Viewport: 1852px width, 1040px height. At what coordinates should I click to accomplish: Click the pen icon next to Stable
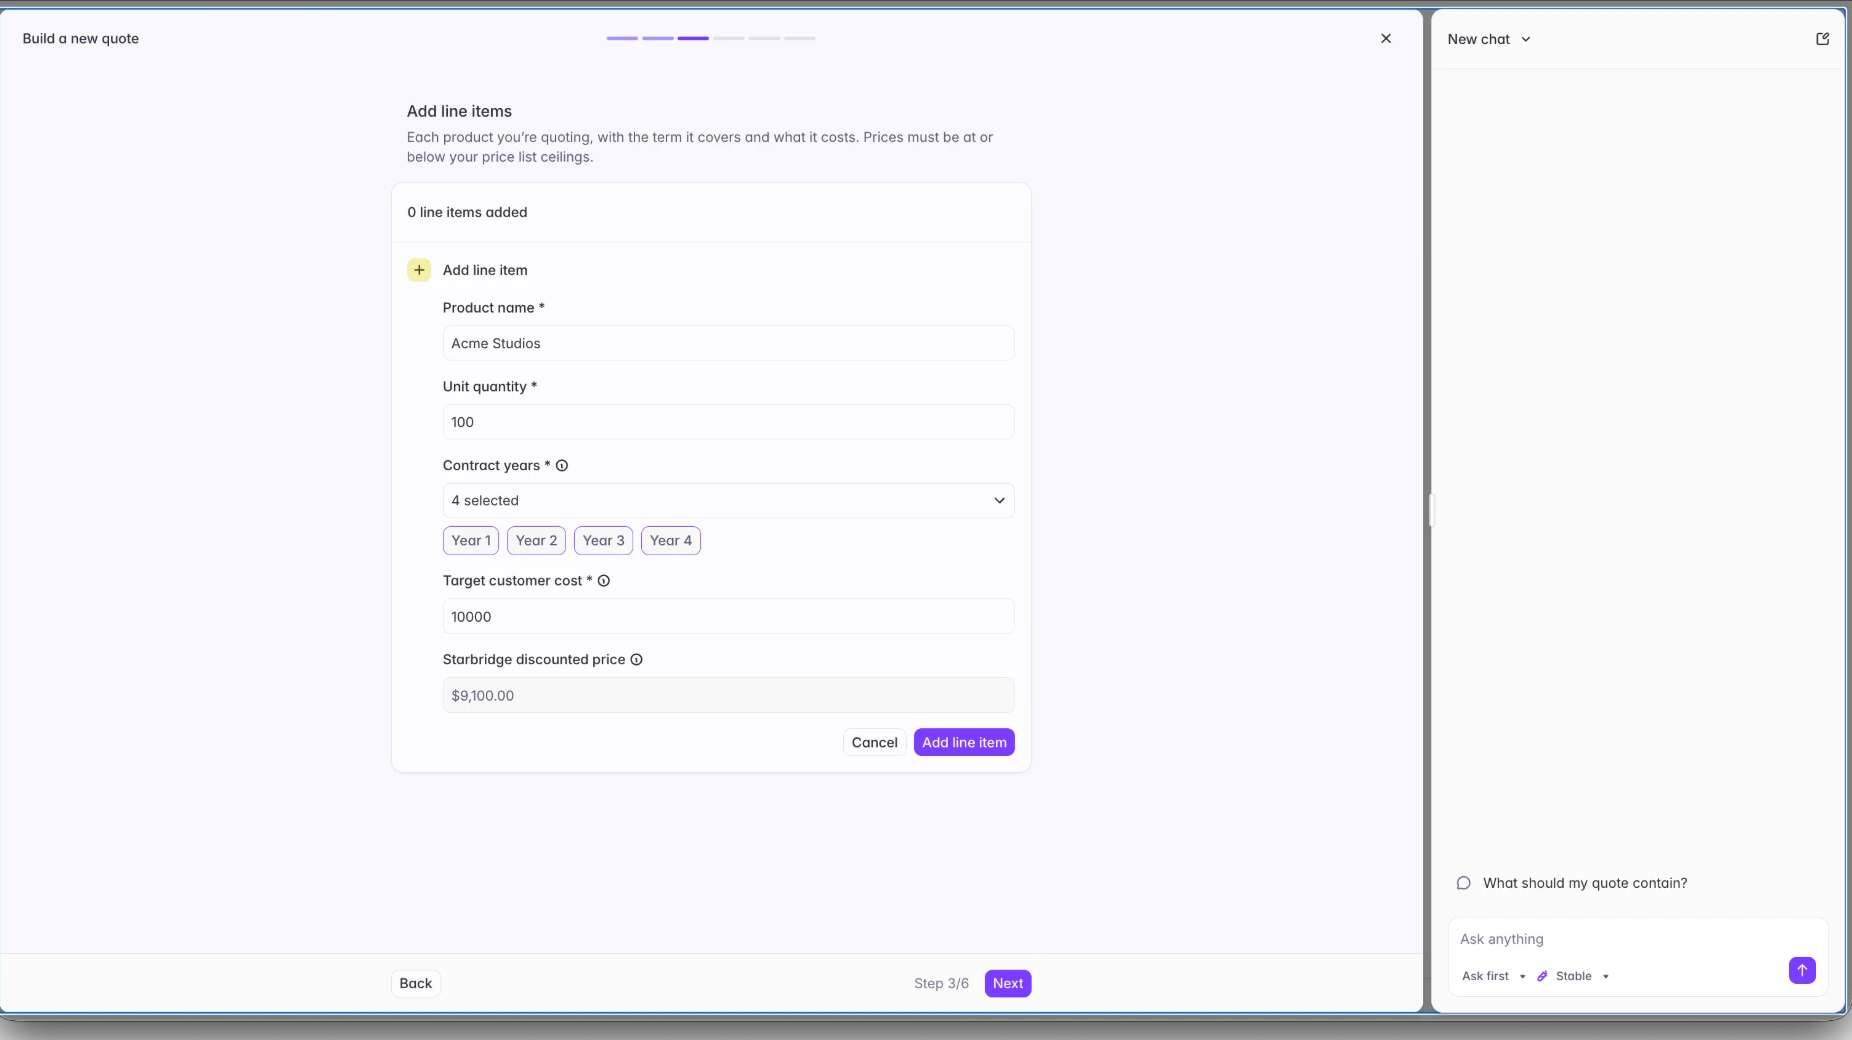(x=1542, y=976)
